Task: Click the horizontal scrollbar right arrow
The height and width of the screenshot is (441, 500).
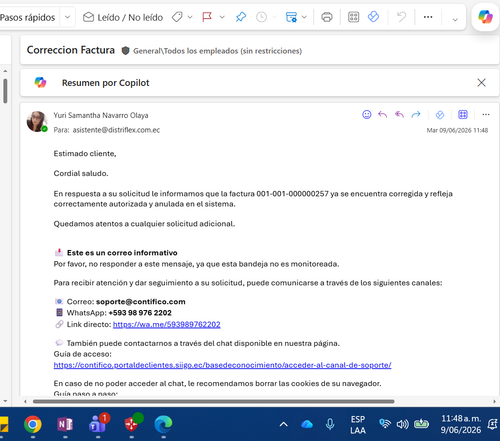Action: [x=494, y=401]
